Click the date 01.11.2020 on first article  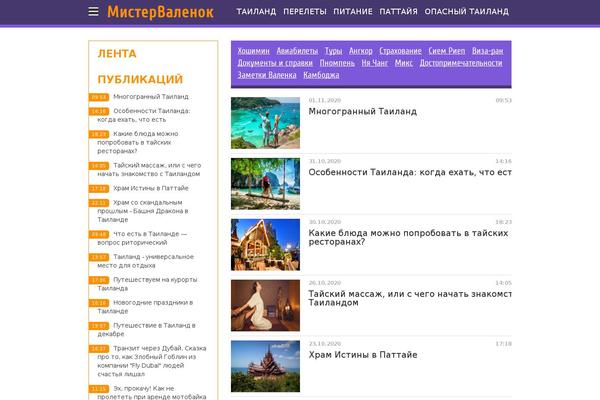(x=324, y=100)
